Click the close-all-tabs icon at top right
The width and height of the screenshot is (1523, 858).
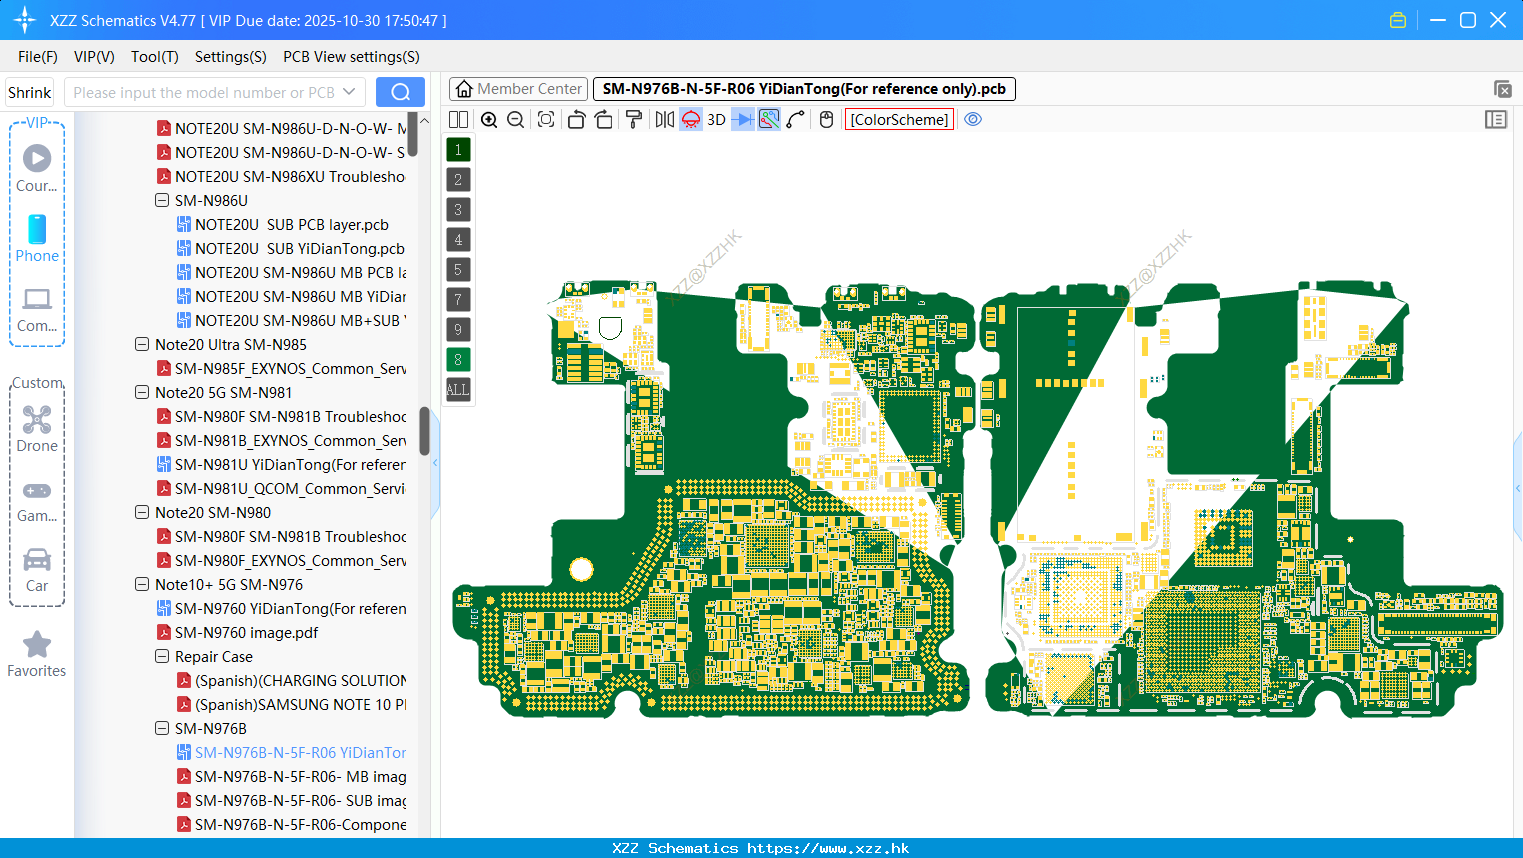coord(1502,89)
